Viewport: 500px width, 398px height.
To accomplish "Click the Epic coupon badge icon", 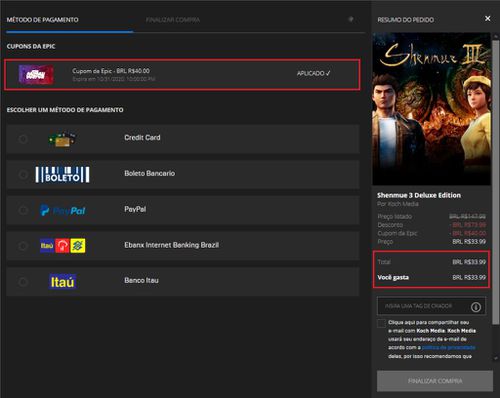I will click(36, 74).
